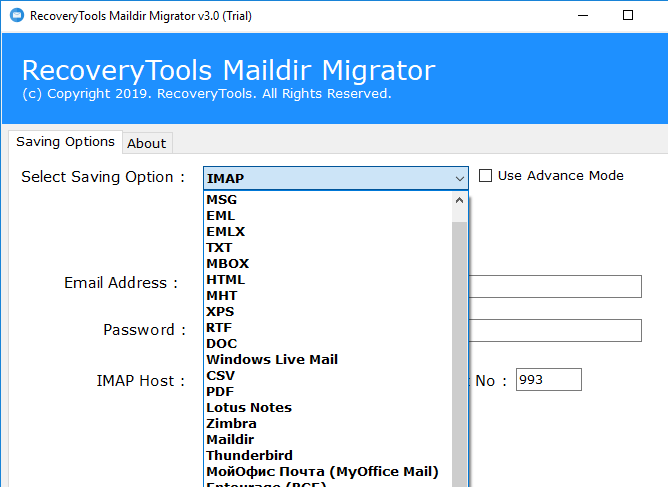Choose XPS saving format
Viewport: 668px width, 487px height.
pos(328,311)
